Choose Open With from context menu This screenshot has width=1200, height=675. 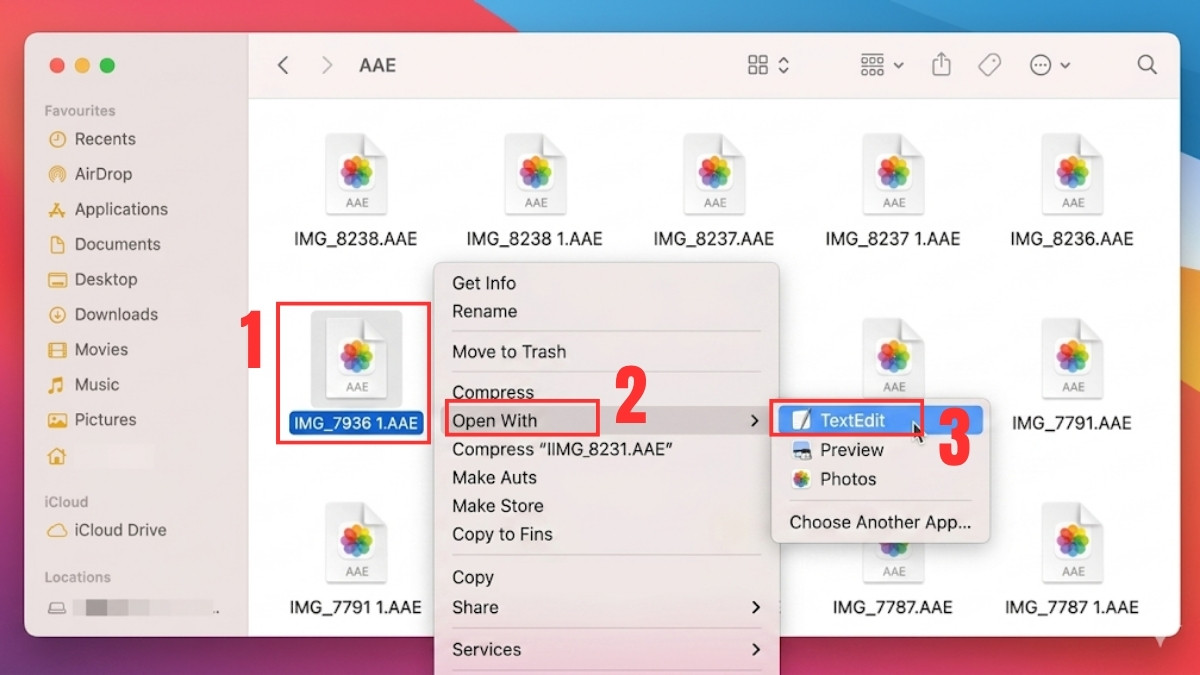[494, 420]
